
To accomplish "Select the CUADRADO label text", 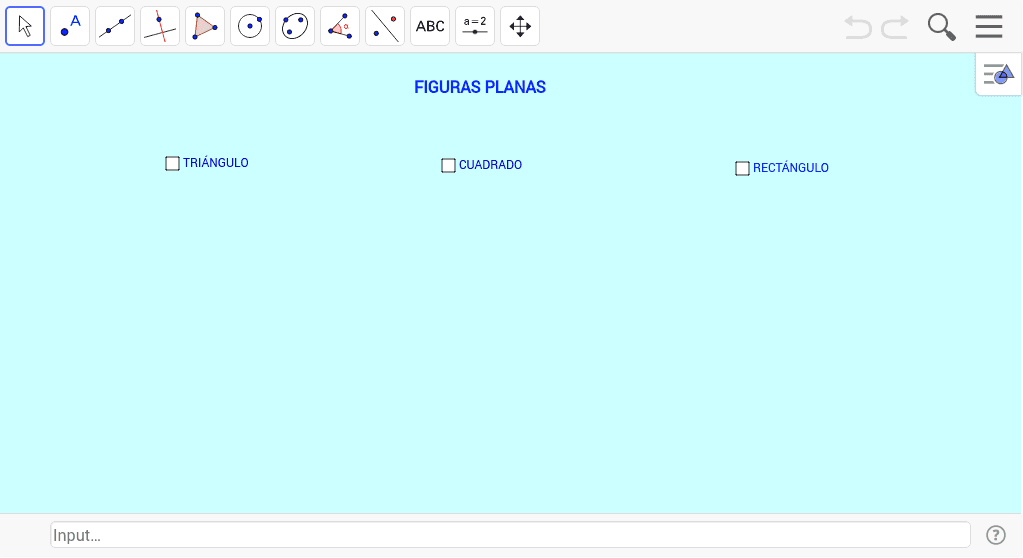I will (x=491, y=165).
